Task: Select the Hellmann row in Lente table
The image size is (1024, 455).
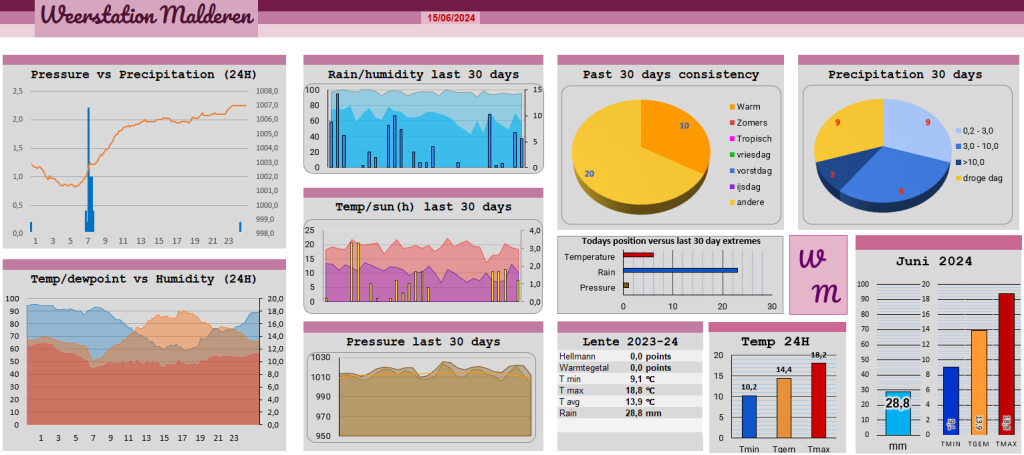Action: 629,356
